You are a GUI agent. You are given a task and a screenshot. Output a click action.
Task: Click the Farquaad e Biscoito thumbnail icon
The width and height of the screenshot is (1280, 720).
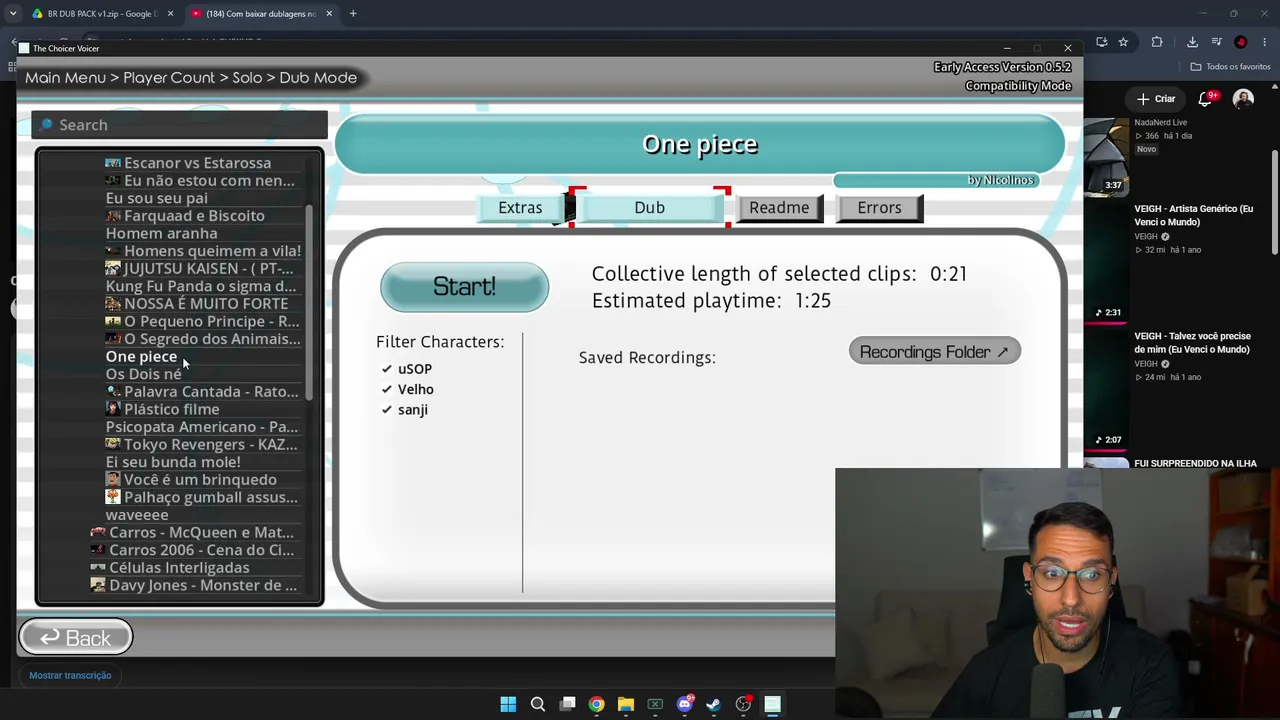click(113, 216)
